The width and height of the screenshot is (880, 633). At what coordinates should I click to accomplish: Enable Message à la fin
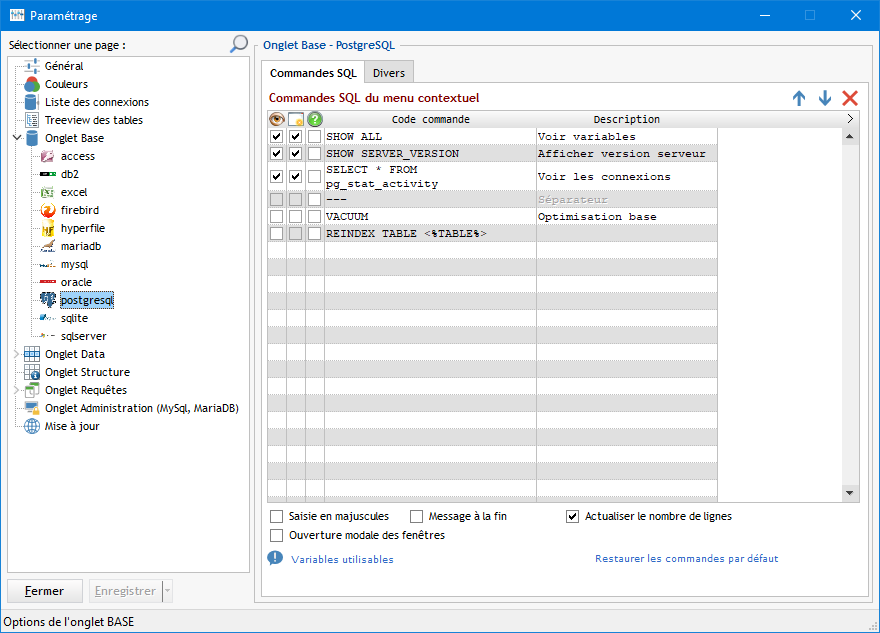click(416, 516)
